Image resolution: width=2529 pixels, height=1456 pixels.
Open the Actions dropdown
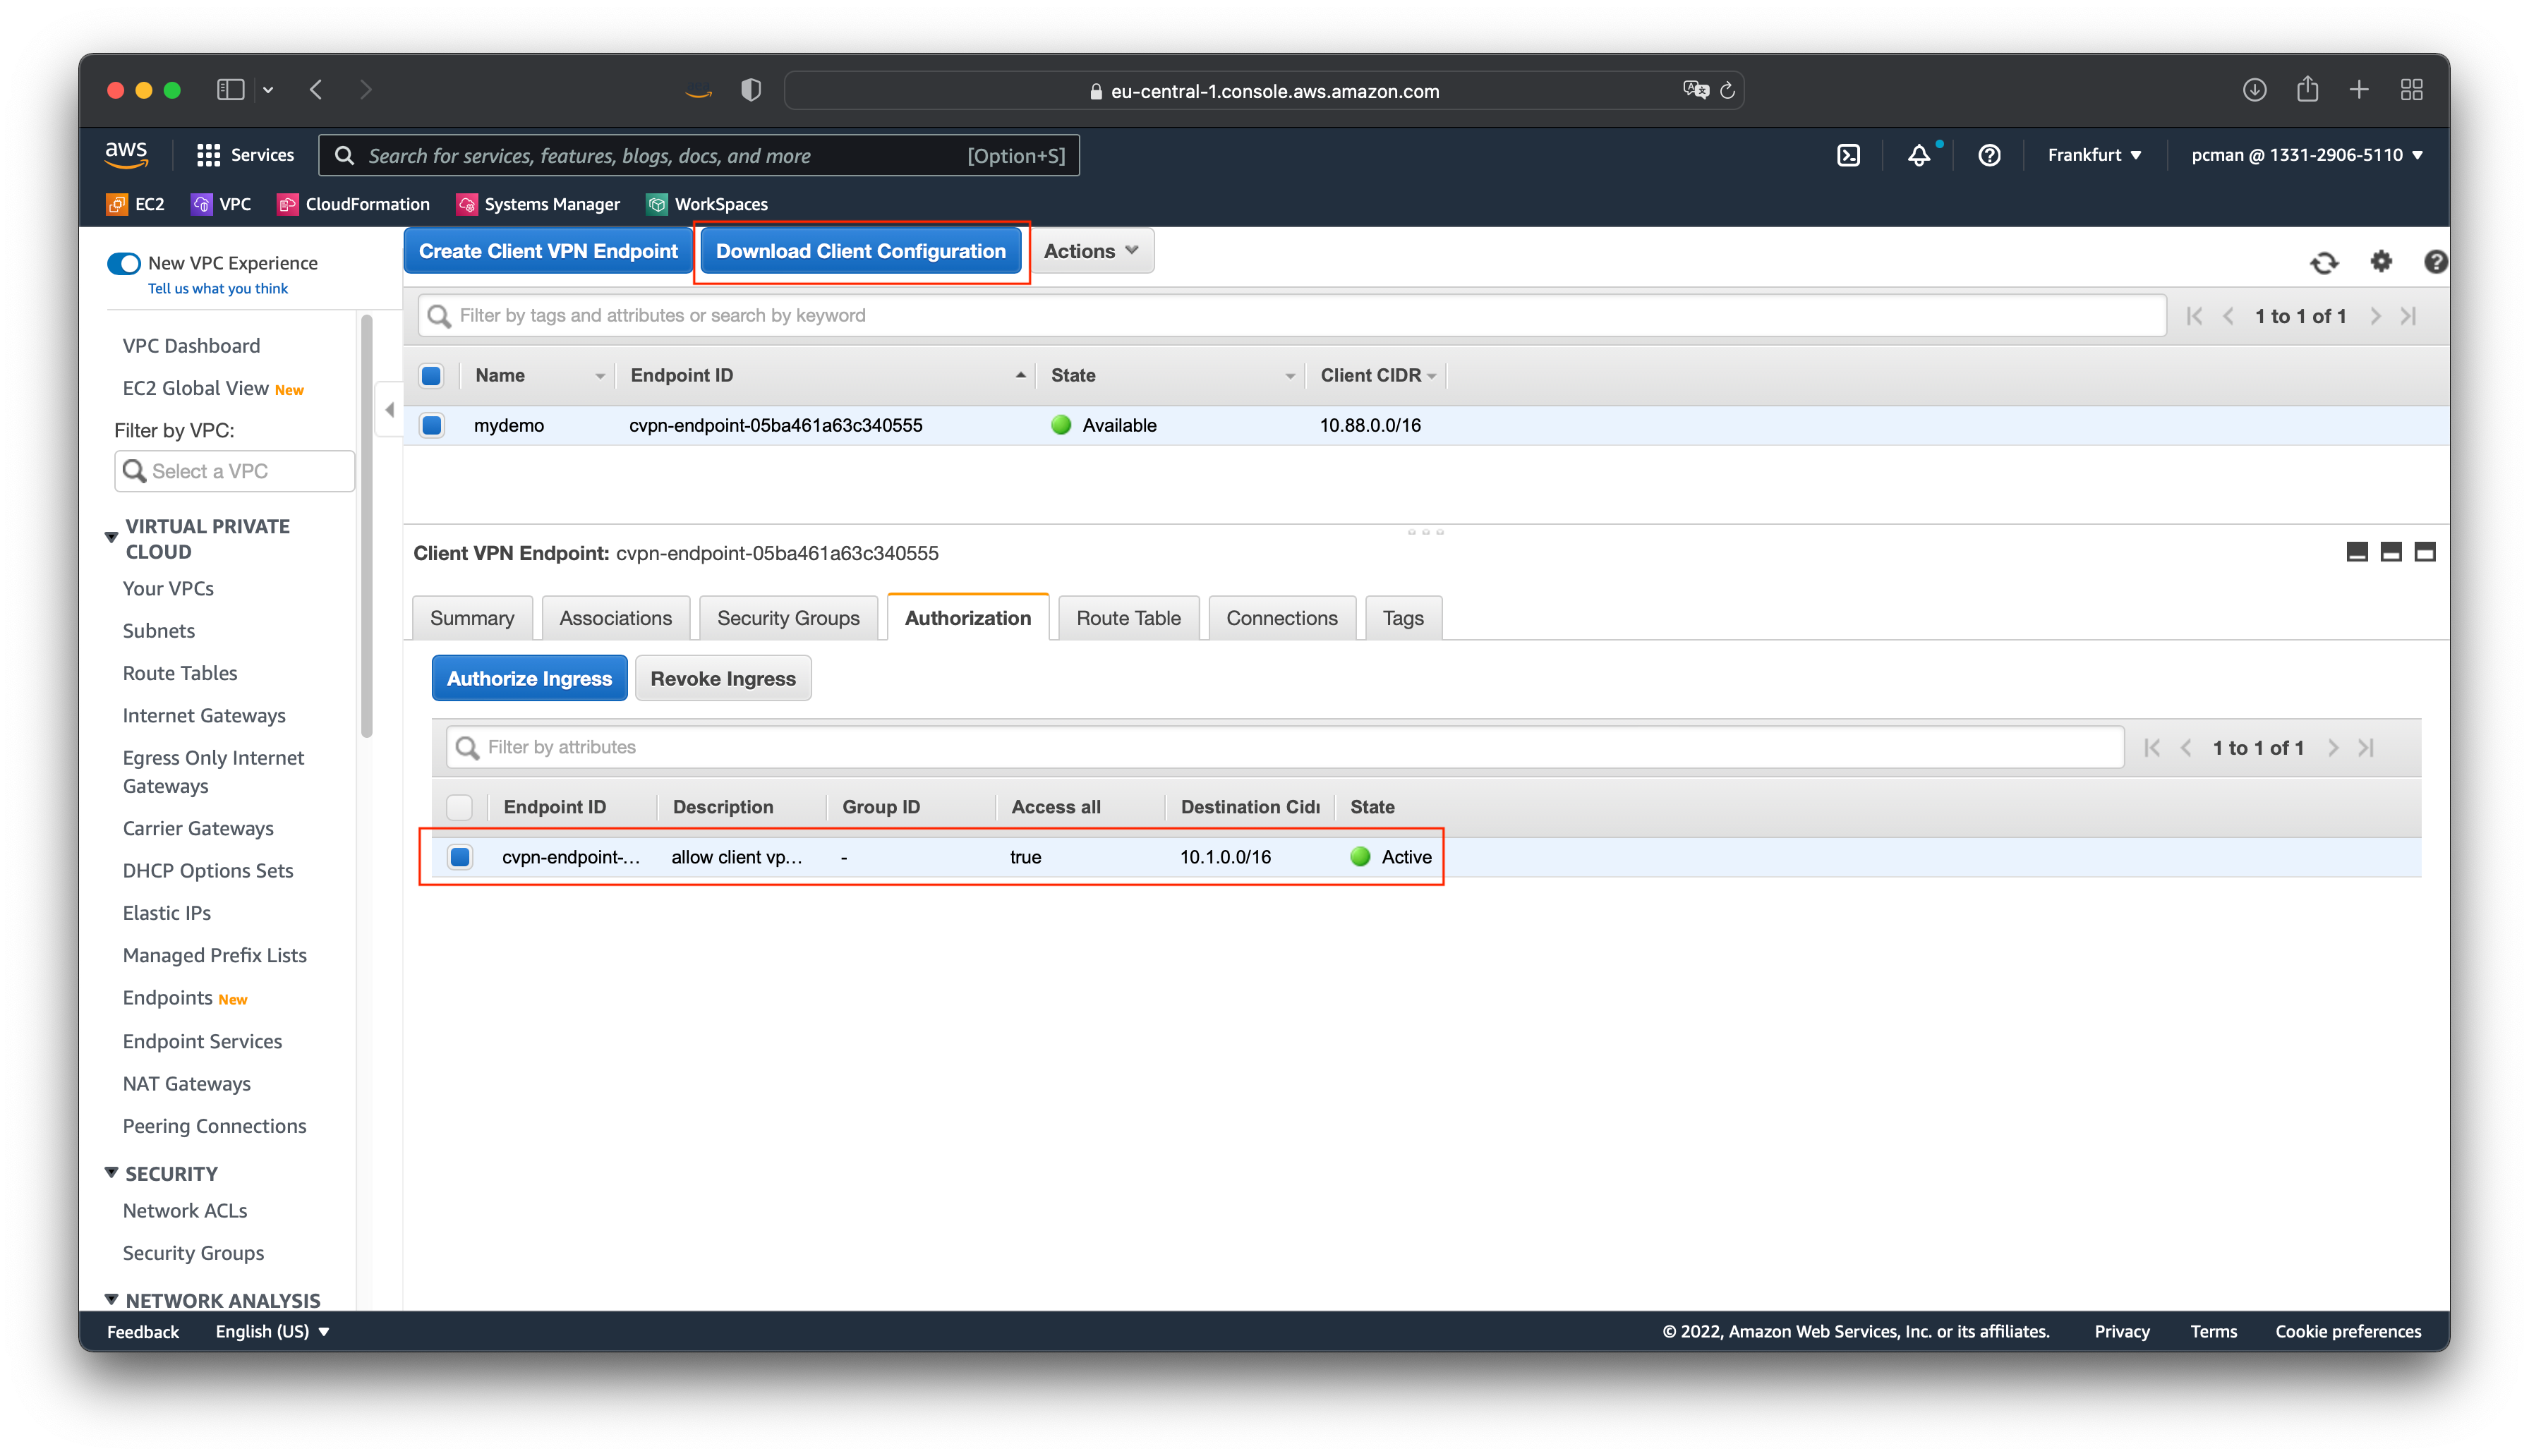click(1091, 251)
